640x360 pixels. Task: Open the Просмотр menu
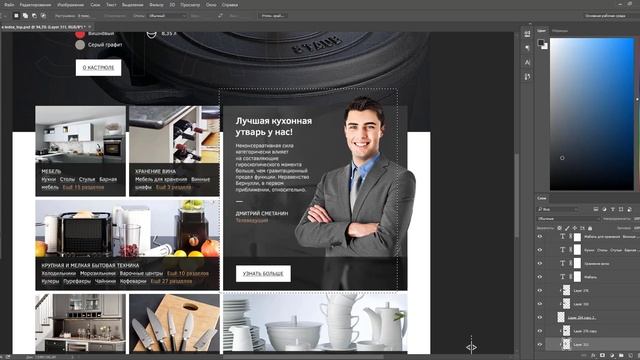[x=190, y=5]
